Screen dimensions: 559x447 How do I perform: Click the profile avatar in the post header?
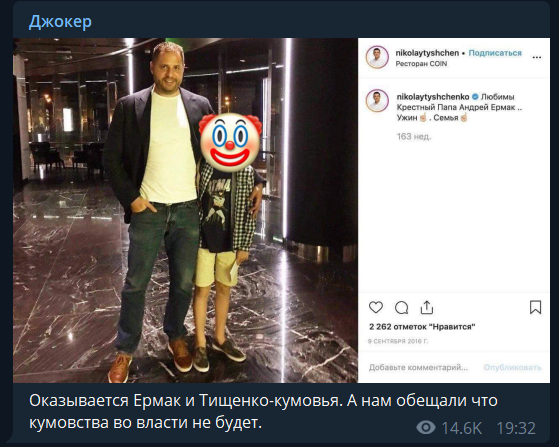point(377,57)
